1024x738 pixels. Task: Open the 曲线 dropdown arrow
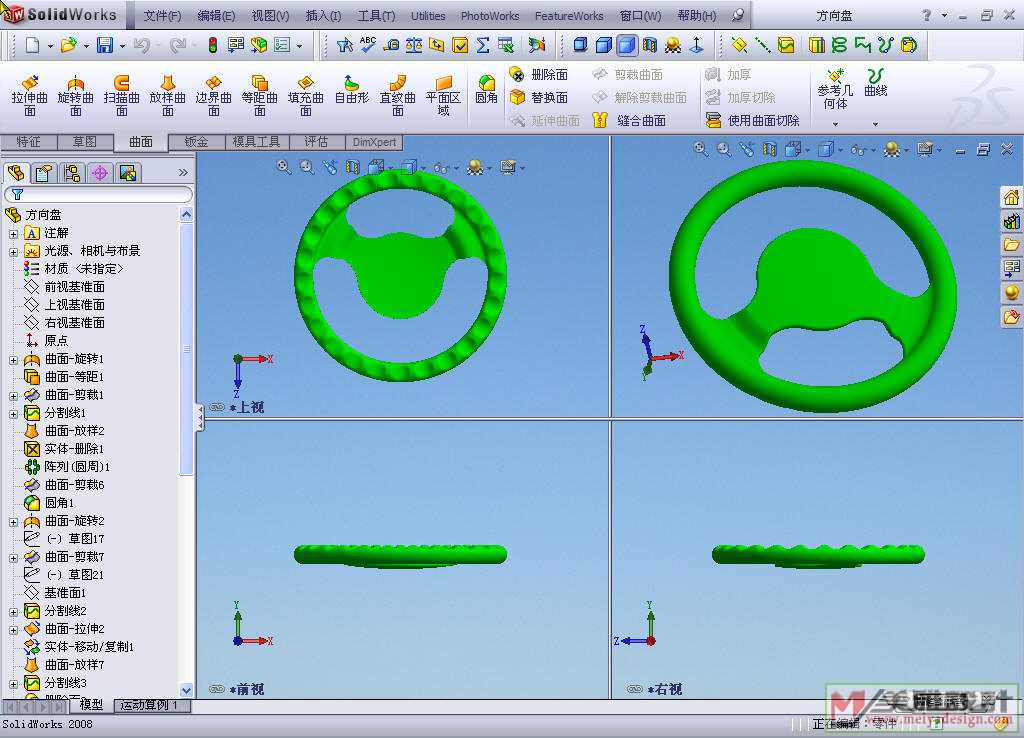tap(875, 124)
